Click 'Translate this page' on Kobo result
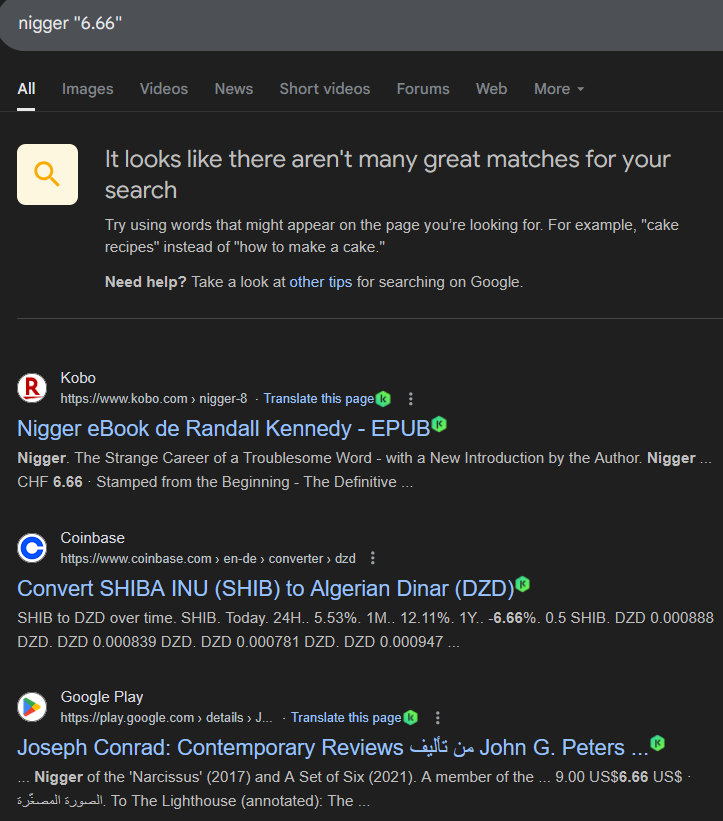The image size is (723, 821). (319, 399)
